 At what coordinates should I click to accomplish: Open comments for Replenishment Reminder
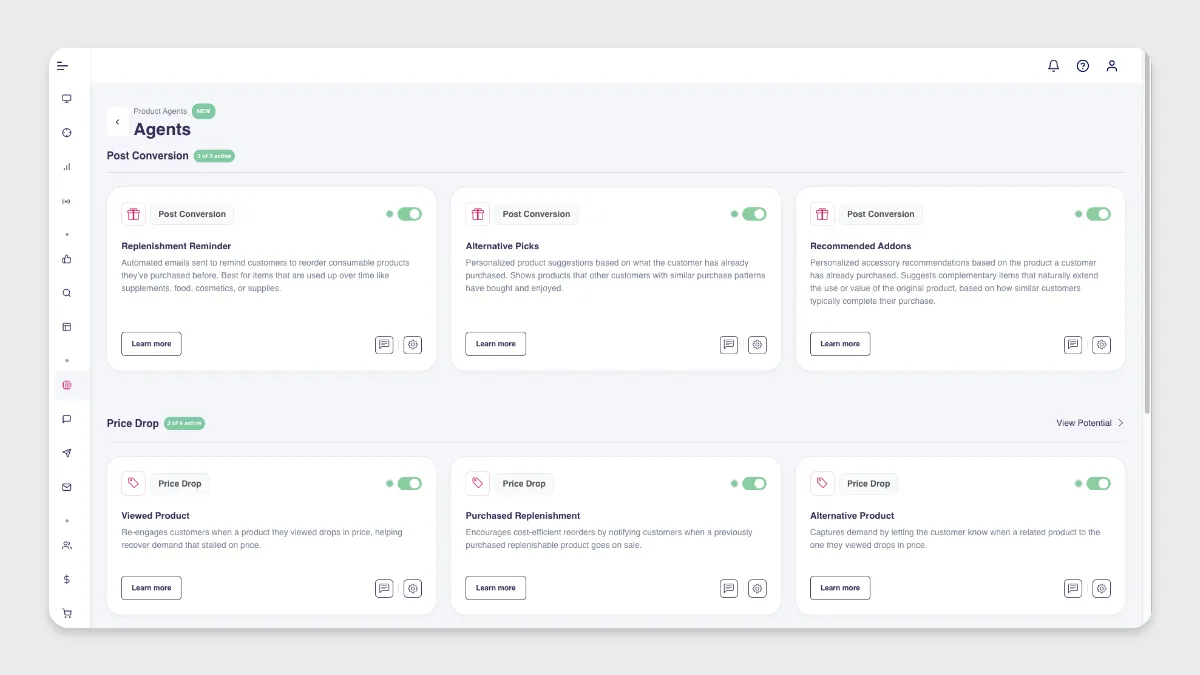click(384, 344)
